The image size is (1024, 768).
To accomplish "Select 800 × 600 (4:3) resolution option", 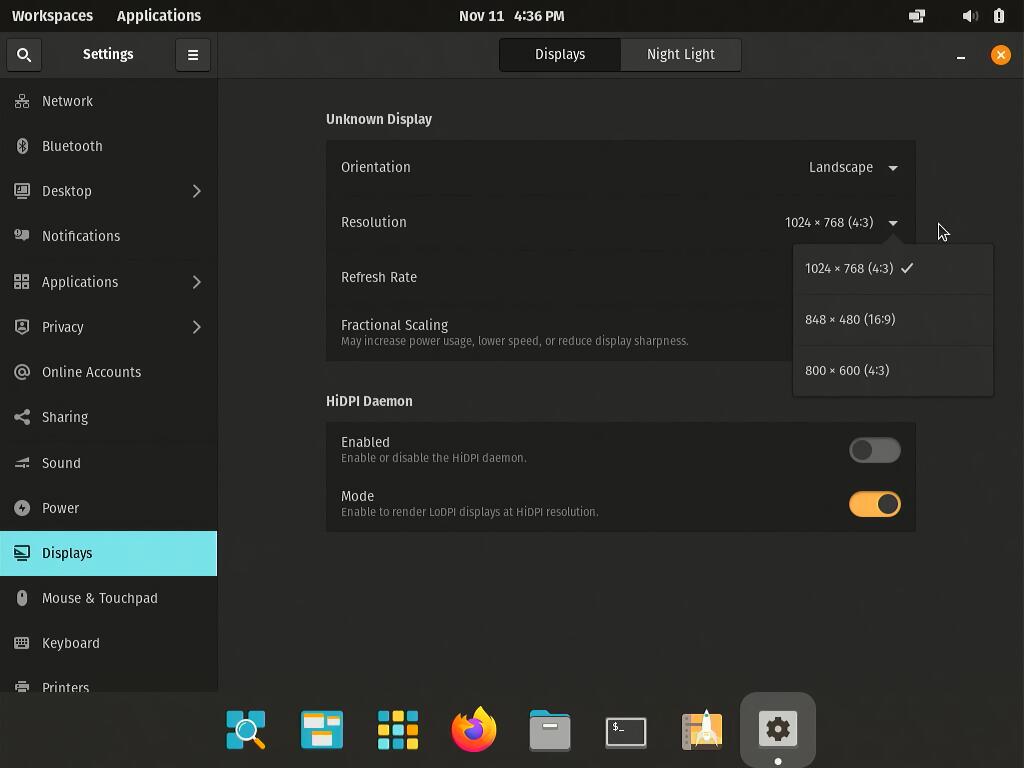I will pyautogui.click(x=893, y=370).
